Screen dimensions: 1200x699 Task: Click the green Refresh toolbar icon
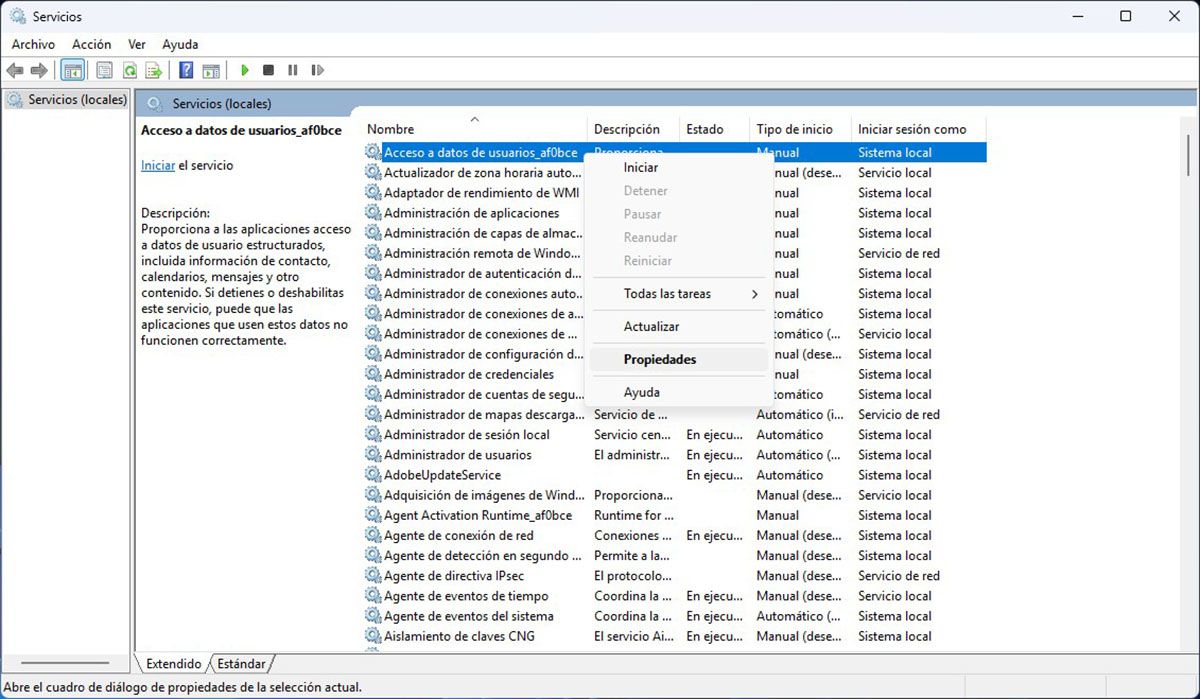point(129,70)
